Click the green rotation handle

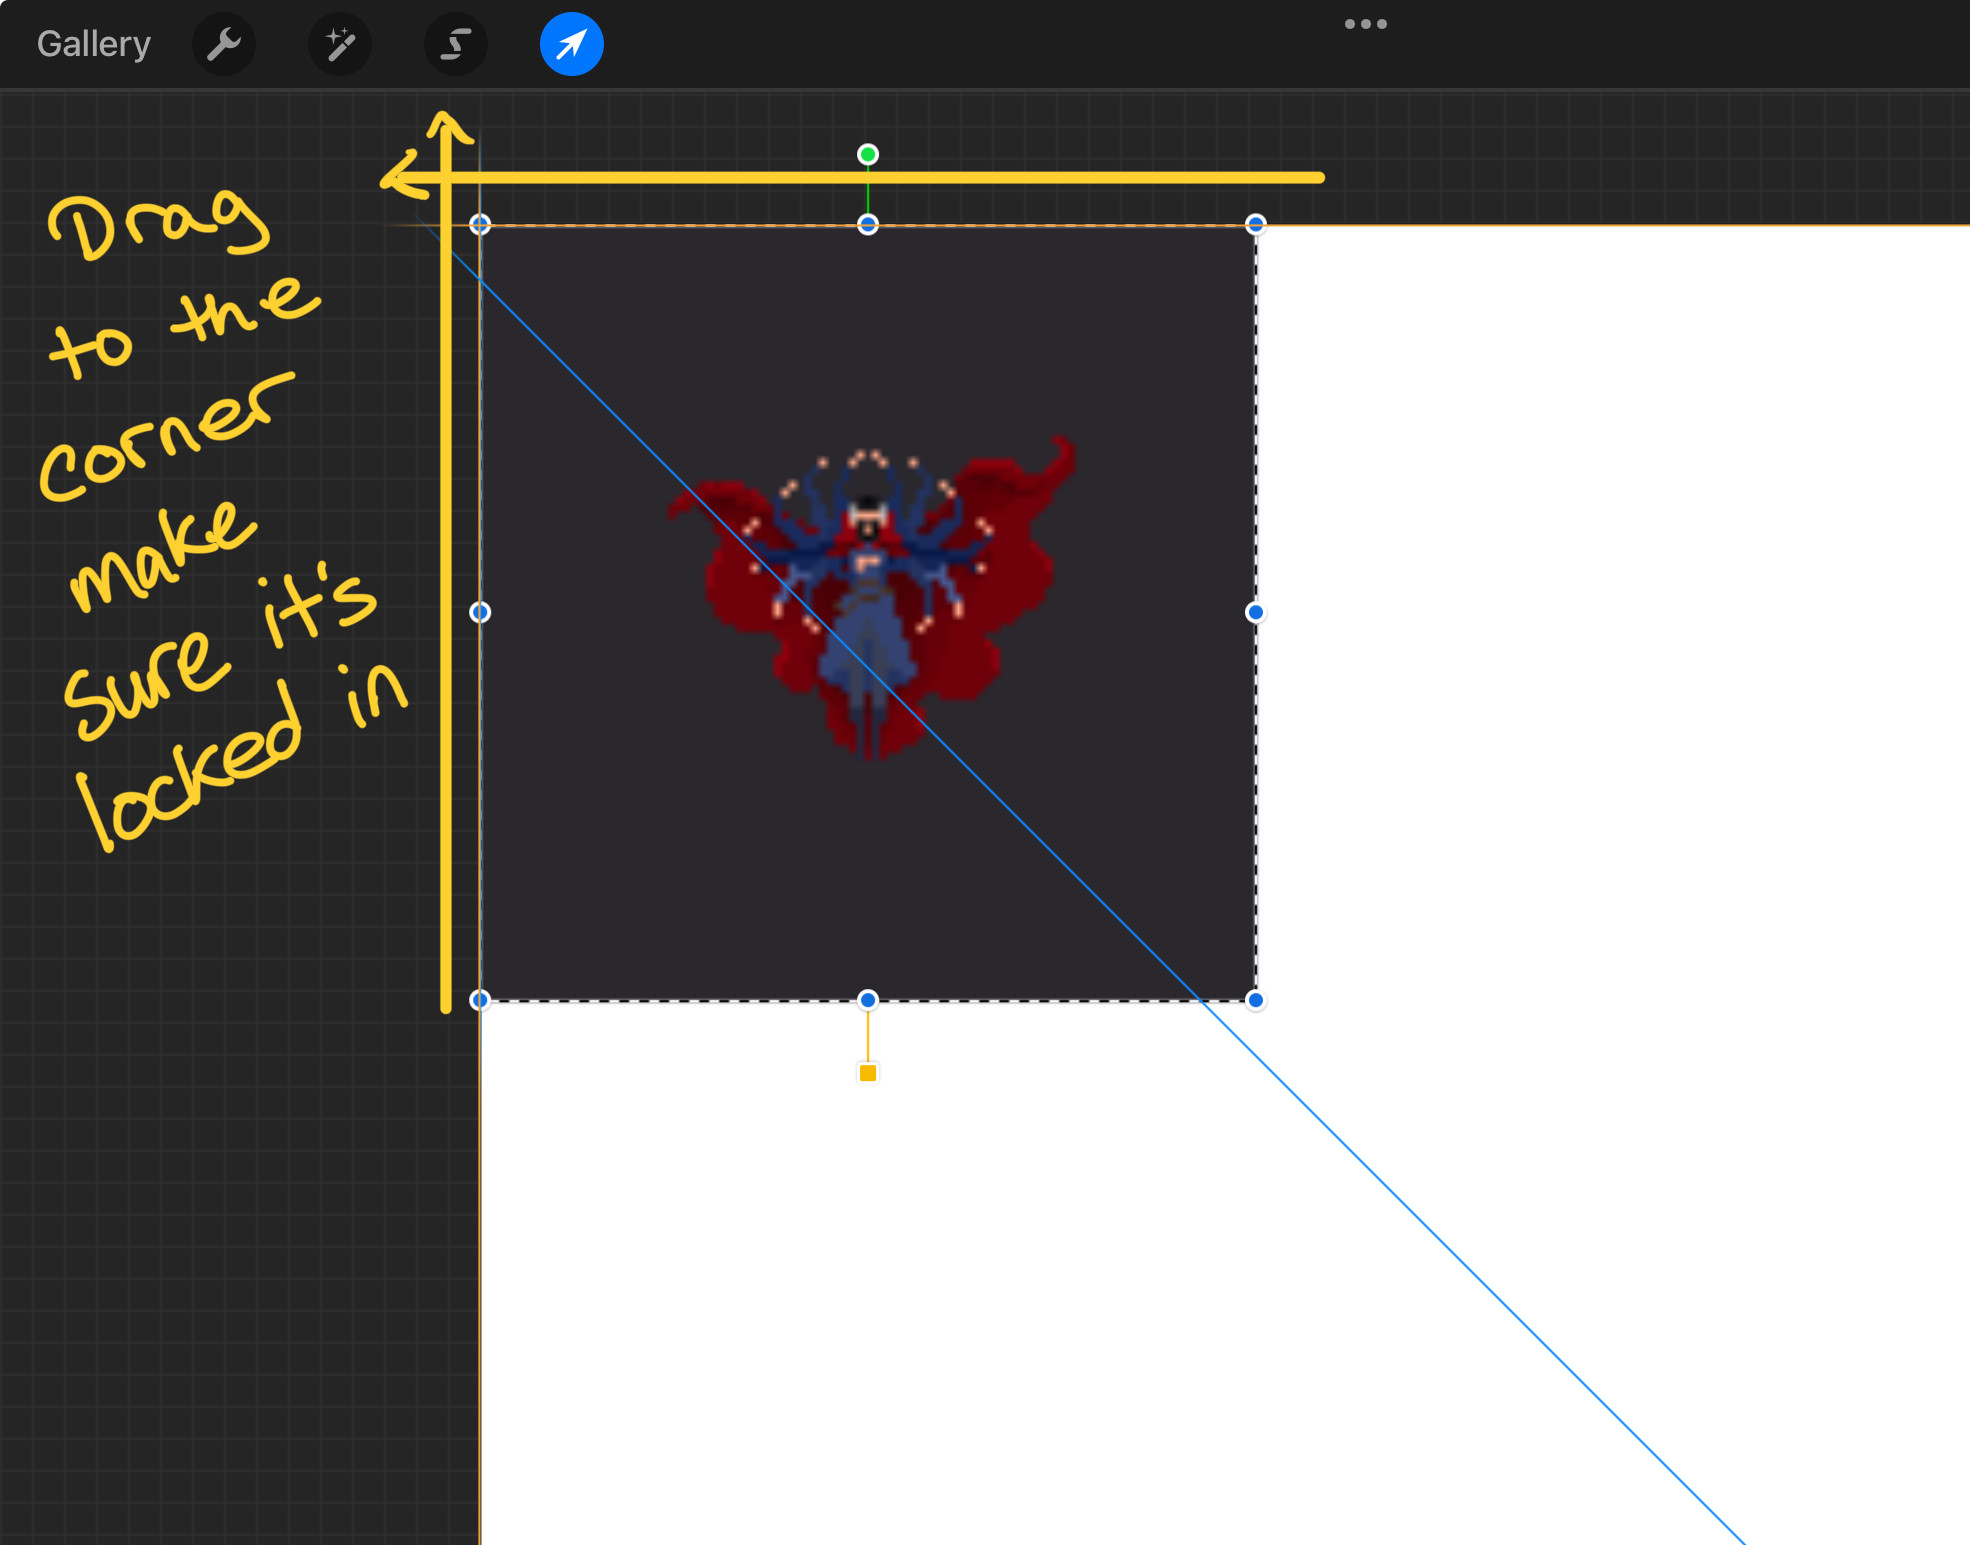pyautogui.click(x=868, y=154)
